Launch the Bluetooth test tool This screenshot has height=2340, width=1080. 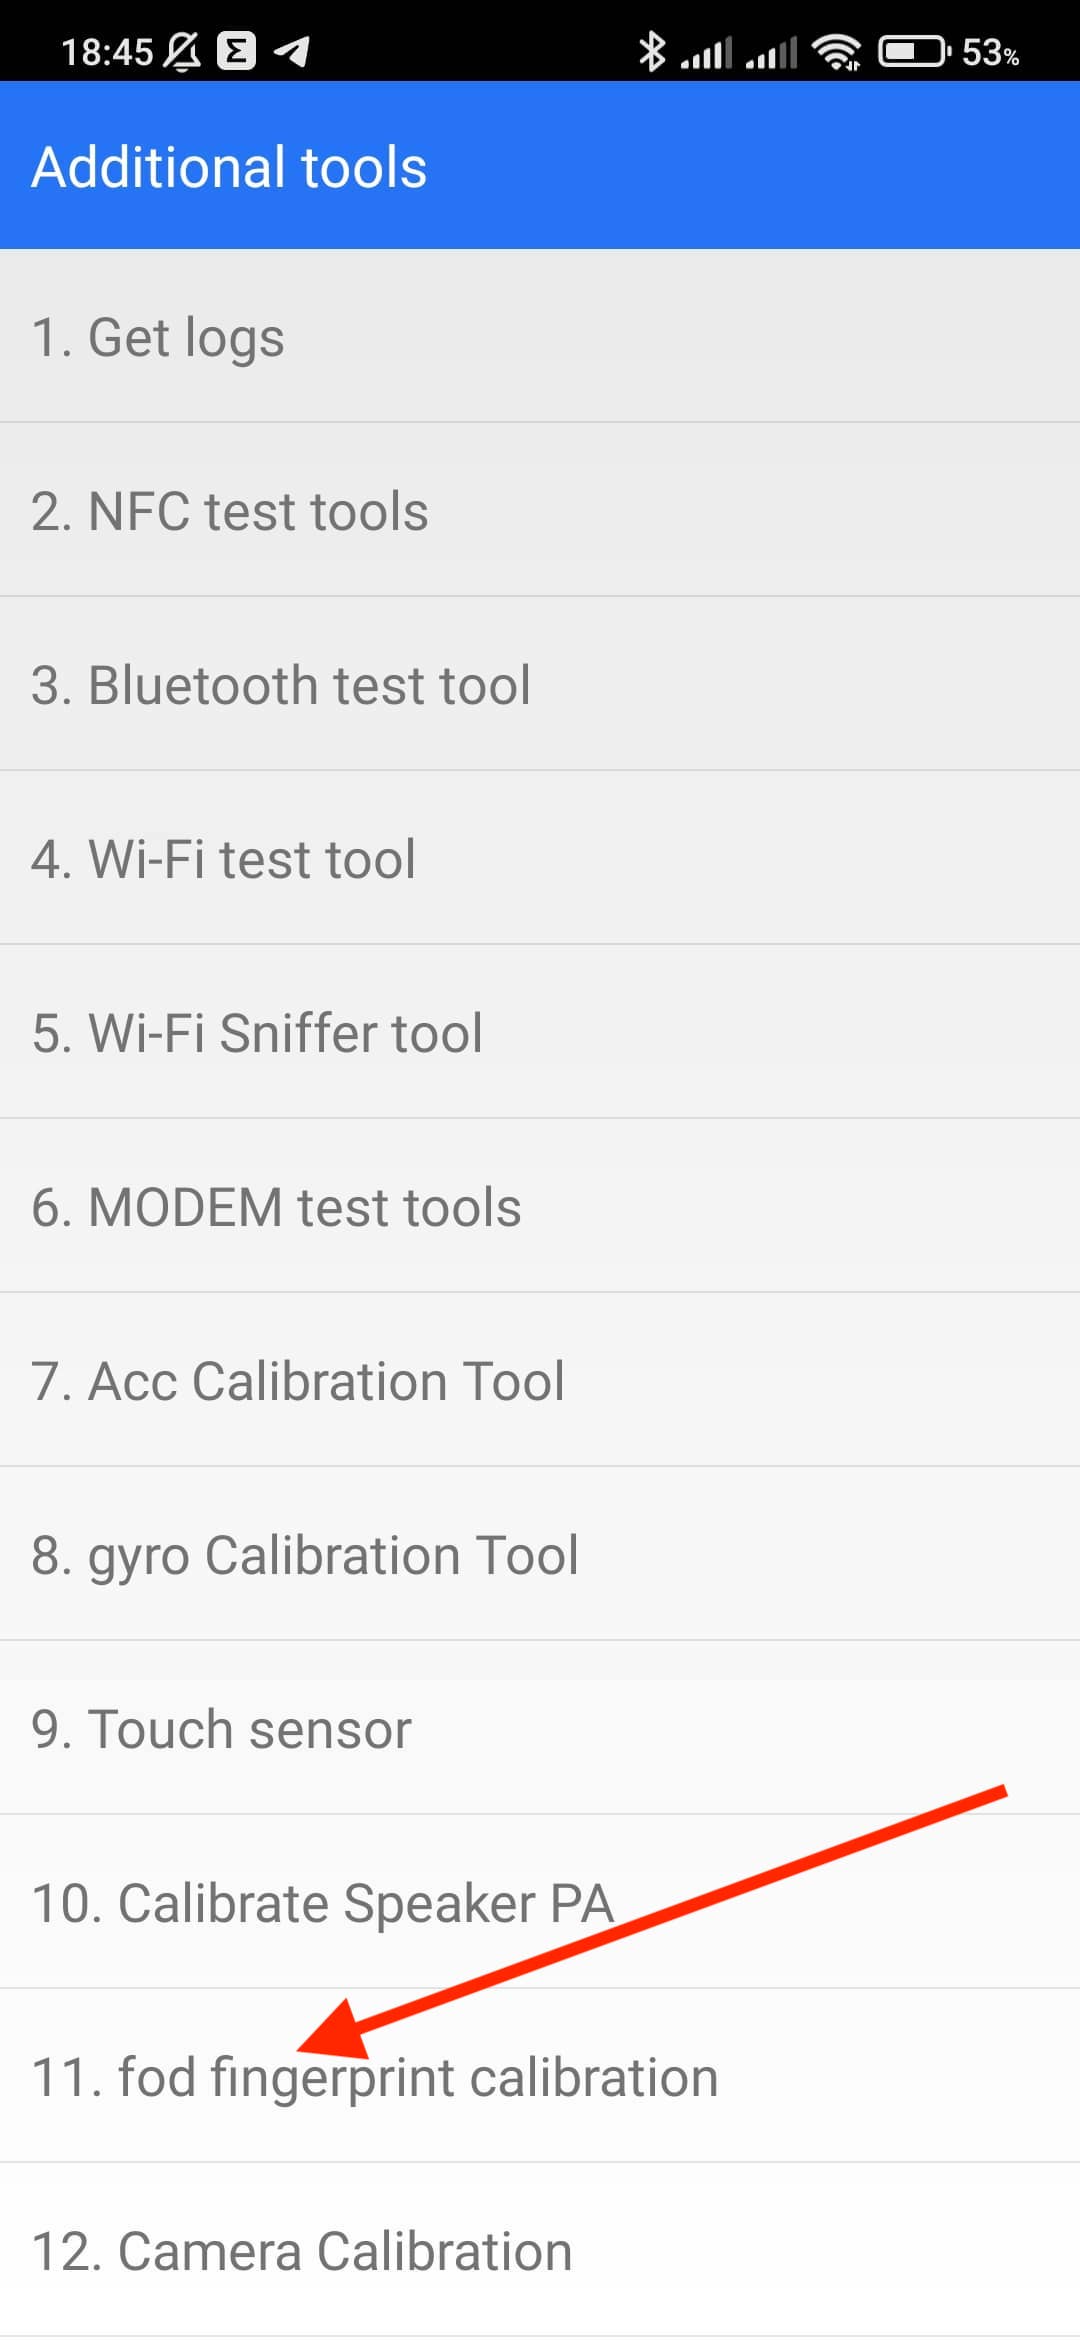[540, 685]
